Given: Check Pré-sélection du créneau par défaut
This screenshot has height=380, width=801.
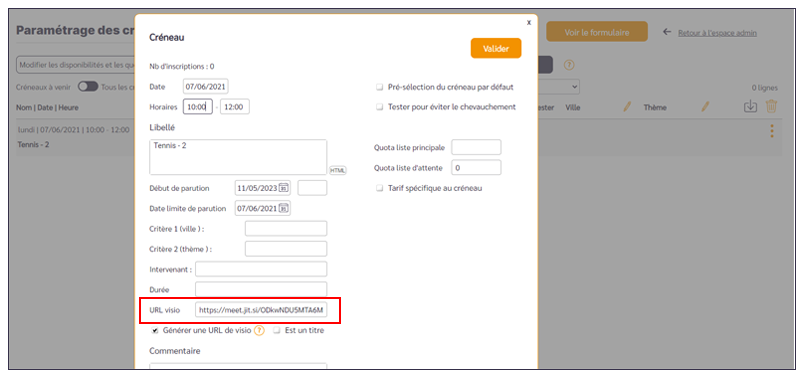Looking at the screenshot, I should point(379,87).
